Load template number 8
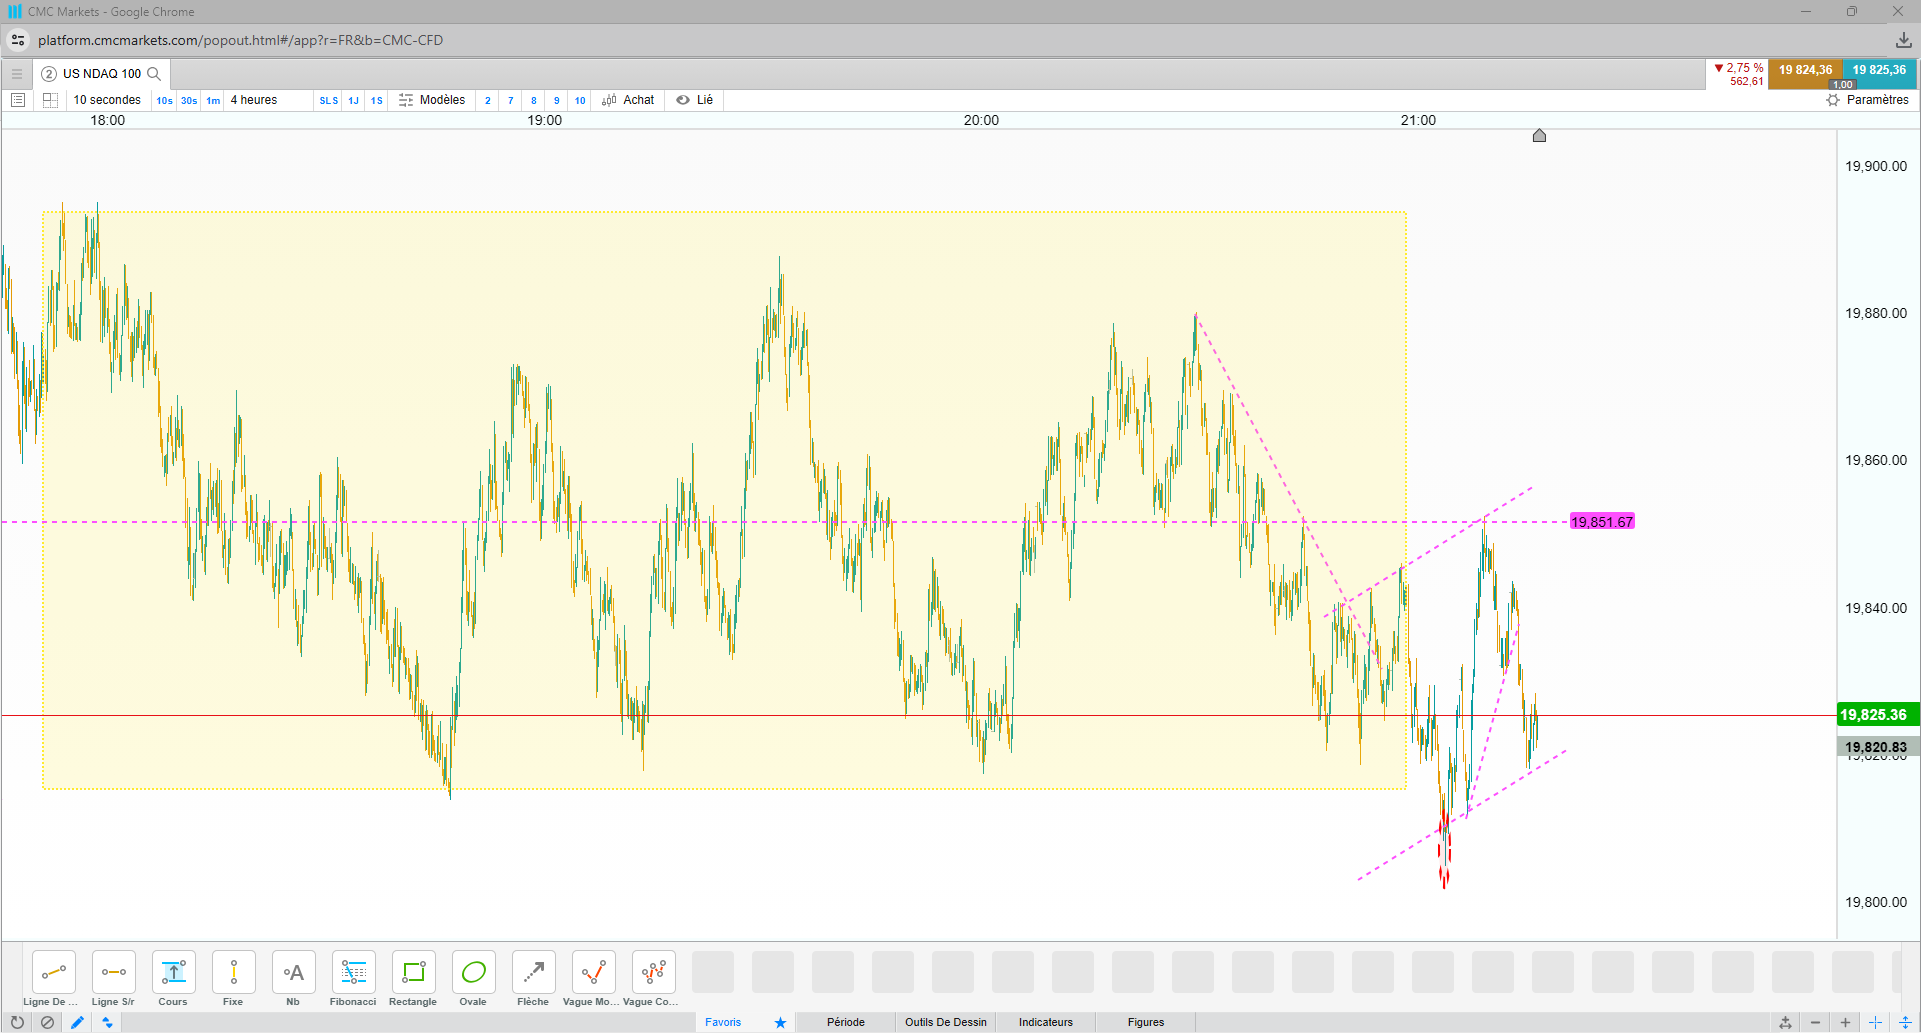 (x=534, y=100)
